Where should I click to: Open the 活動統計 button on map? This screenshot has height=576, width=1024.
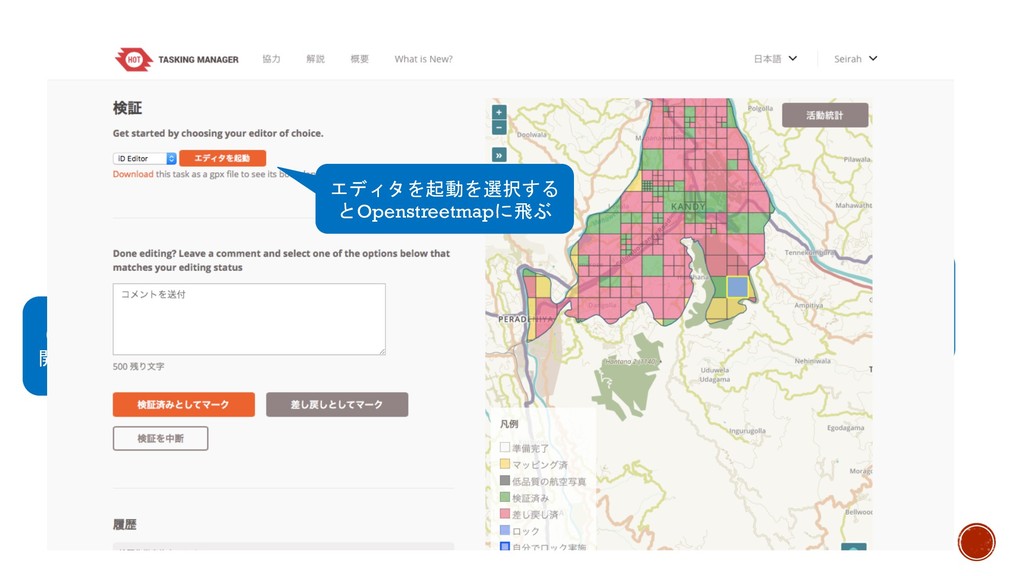[x=825, y=115]
